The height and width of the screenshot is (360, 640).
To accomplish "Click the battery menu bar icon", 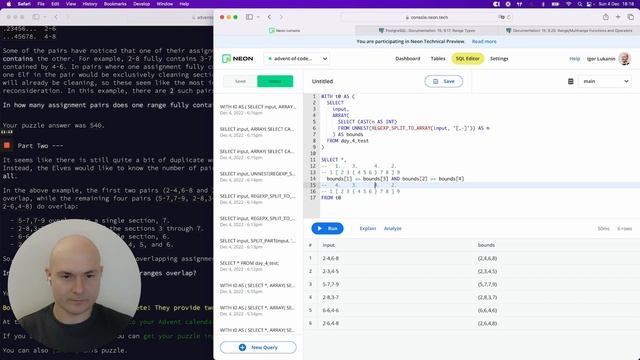I will pyautogui.click(x=556, y=4).
